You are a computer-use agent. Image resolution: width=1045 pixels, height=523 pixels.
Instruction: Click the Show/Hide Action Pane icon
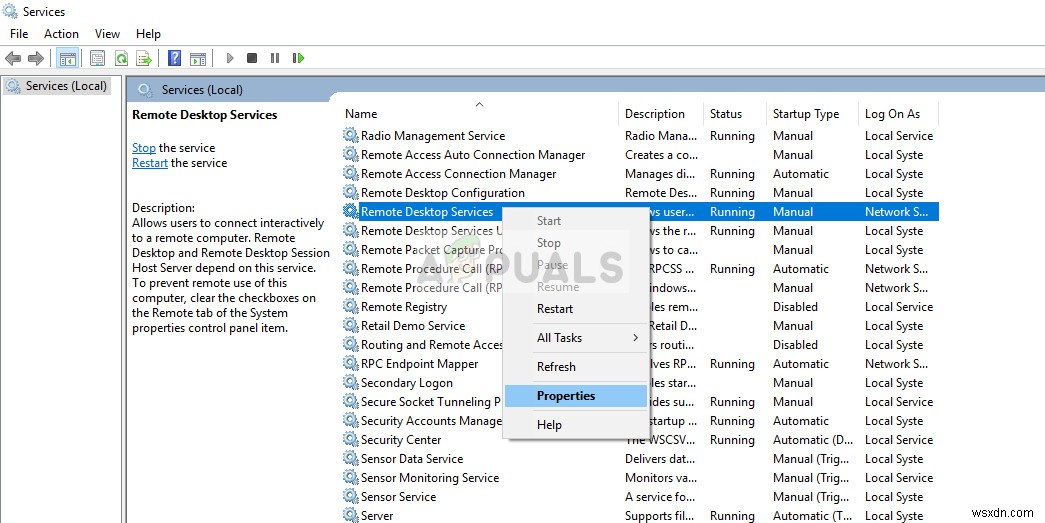tap(198, 59)
